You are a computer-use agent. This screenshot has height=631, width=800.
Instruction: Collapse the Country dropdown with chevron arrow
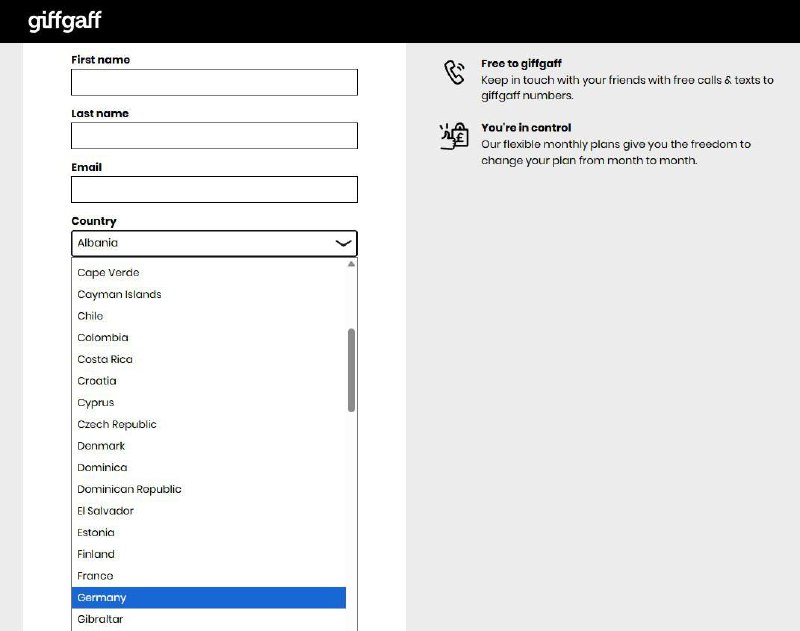pyautogui.click(x=343, y=243)
